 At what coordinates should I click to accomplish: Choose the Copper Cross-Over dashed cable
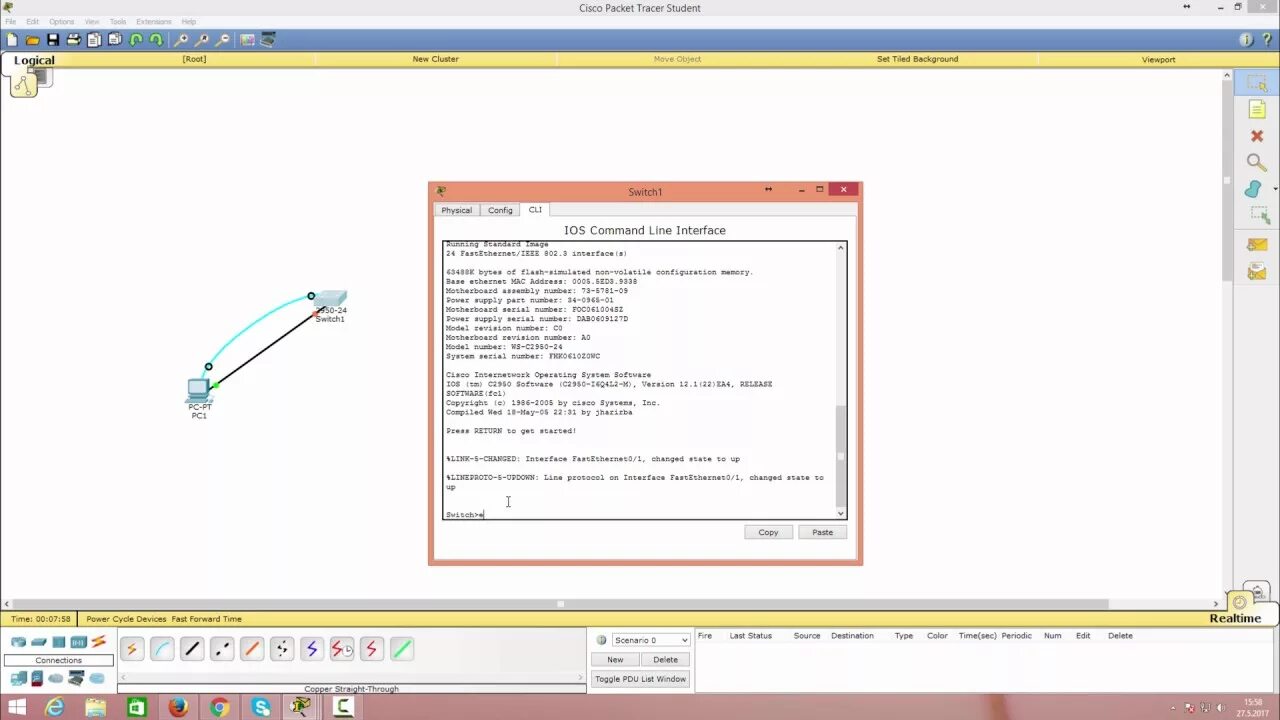pyautogui.click(x=222, y=649)
